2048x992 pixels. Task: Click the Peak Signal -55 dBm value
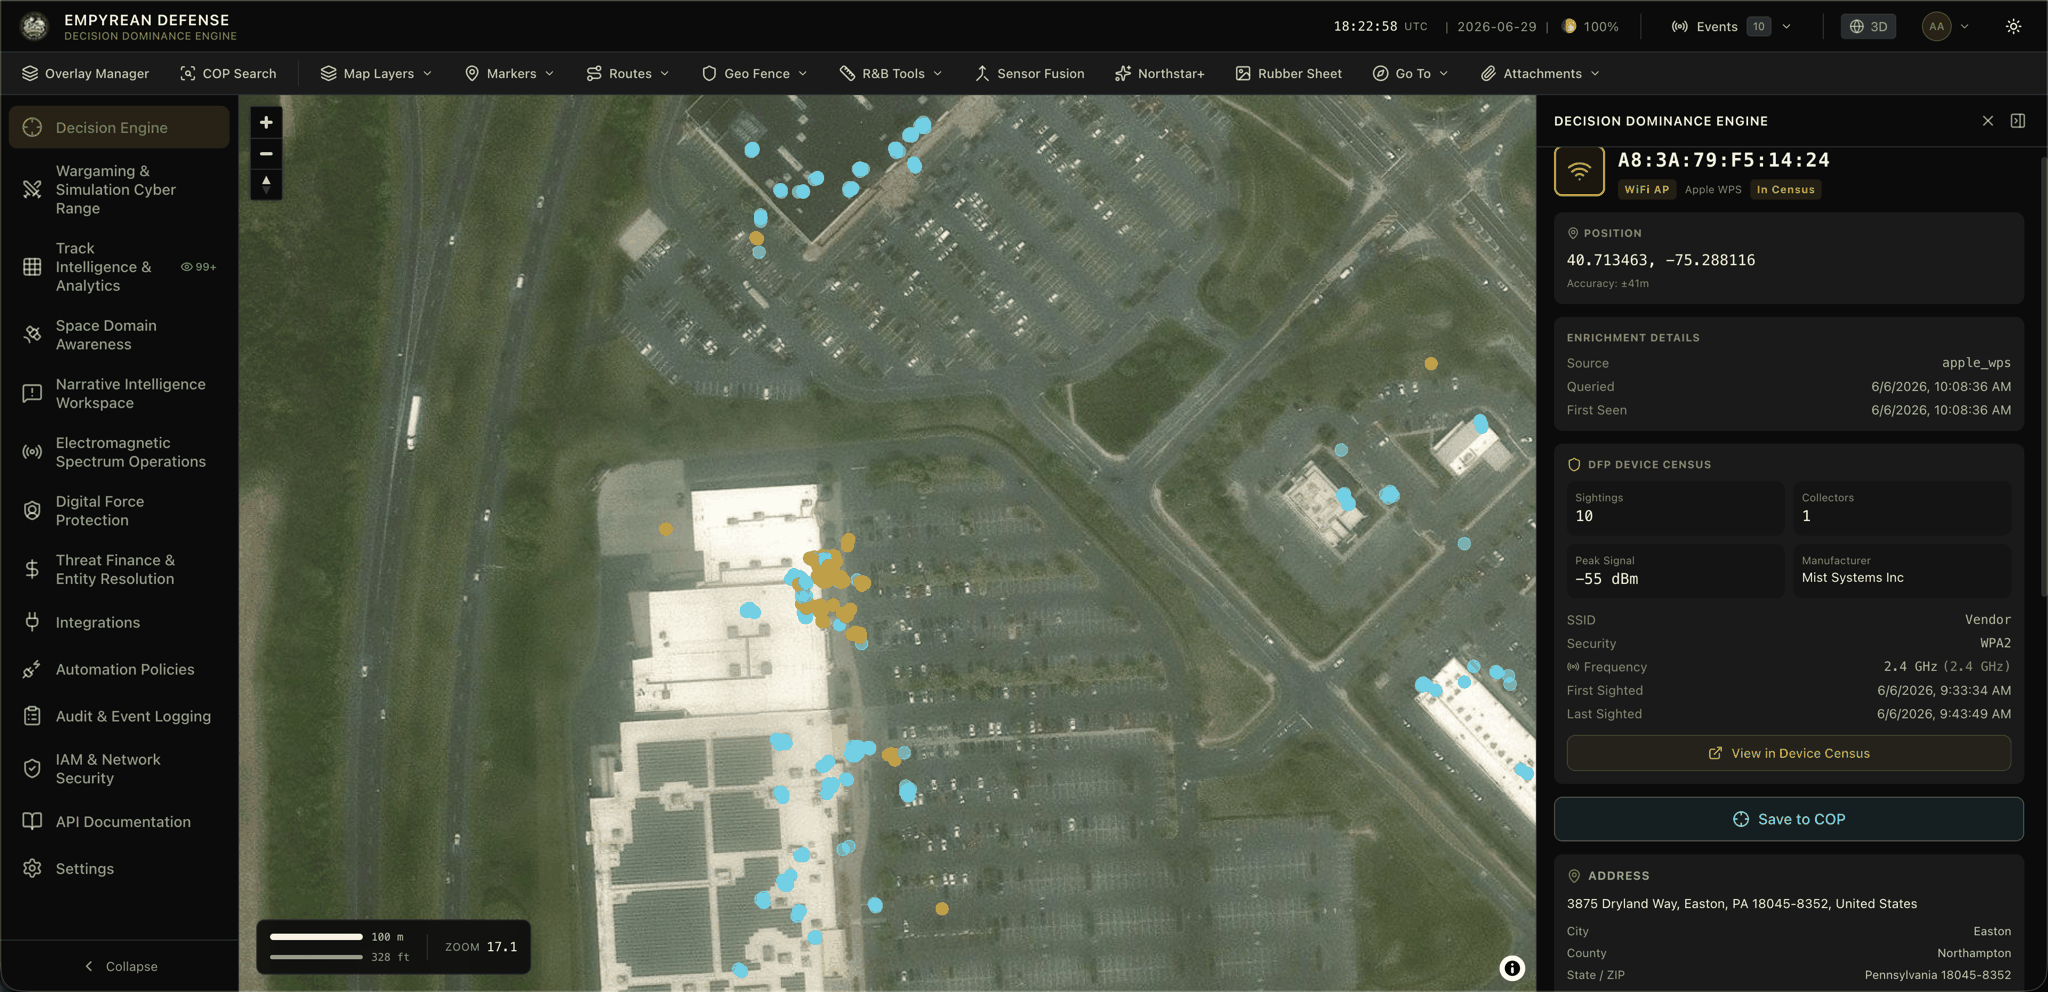pyautogui.click(x=1606, y=579)
